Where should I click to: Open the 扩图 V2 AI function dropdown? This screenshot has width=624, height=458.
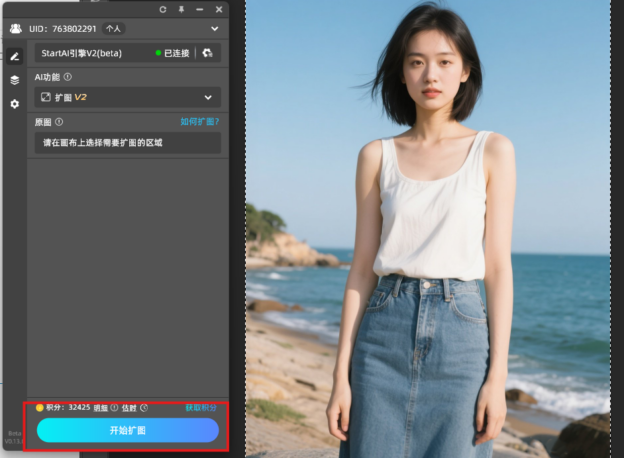click(126, 97)
